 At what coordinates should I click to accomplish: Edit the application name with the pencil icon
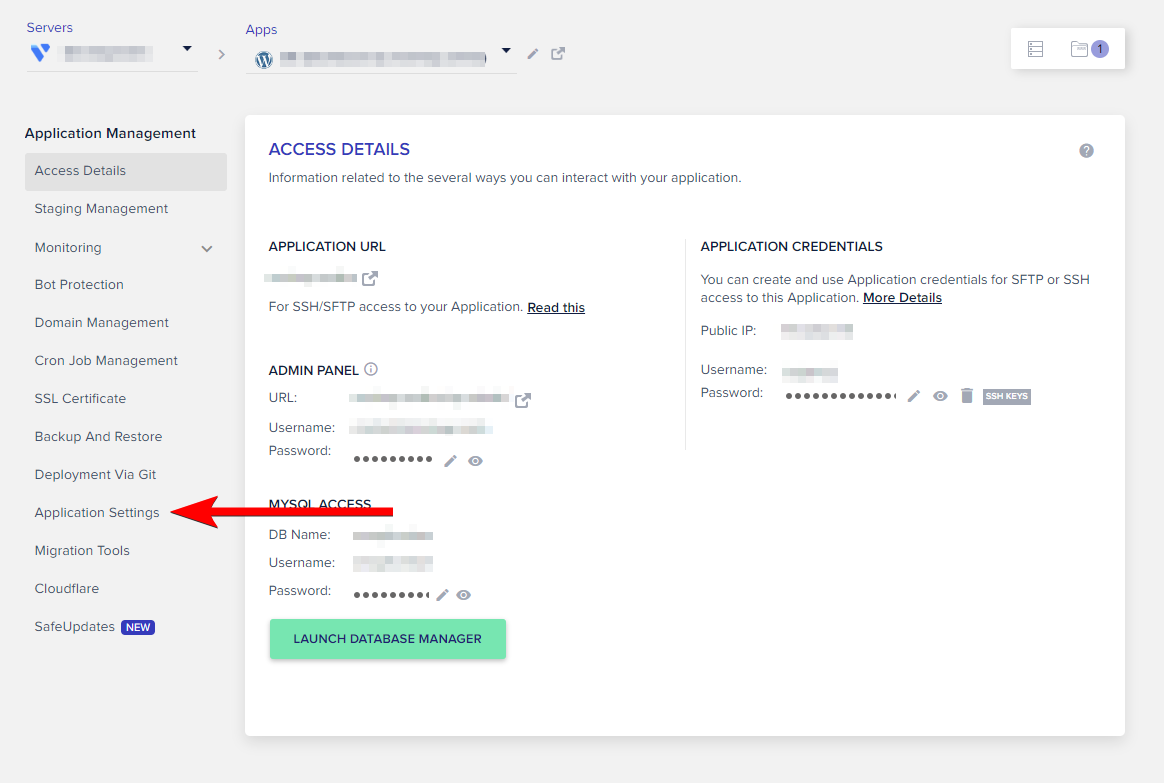(x=532, y=54)
